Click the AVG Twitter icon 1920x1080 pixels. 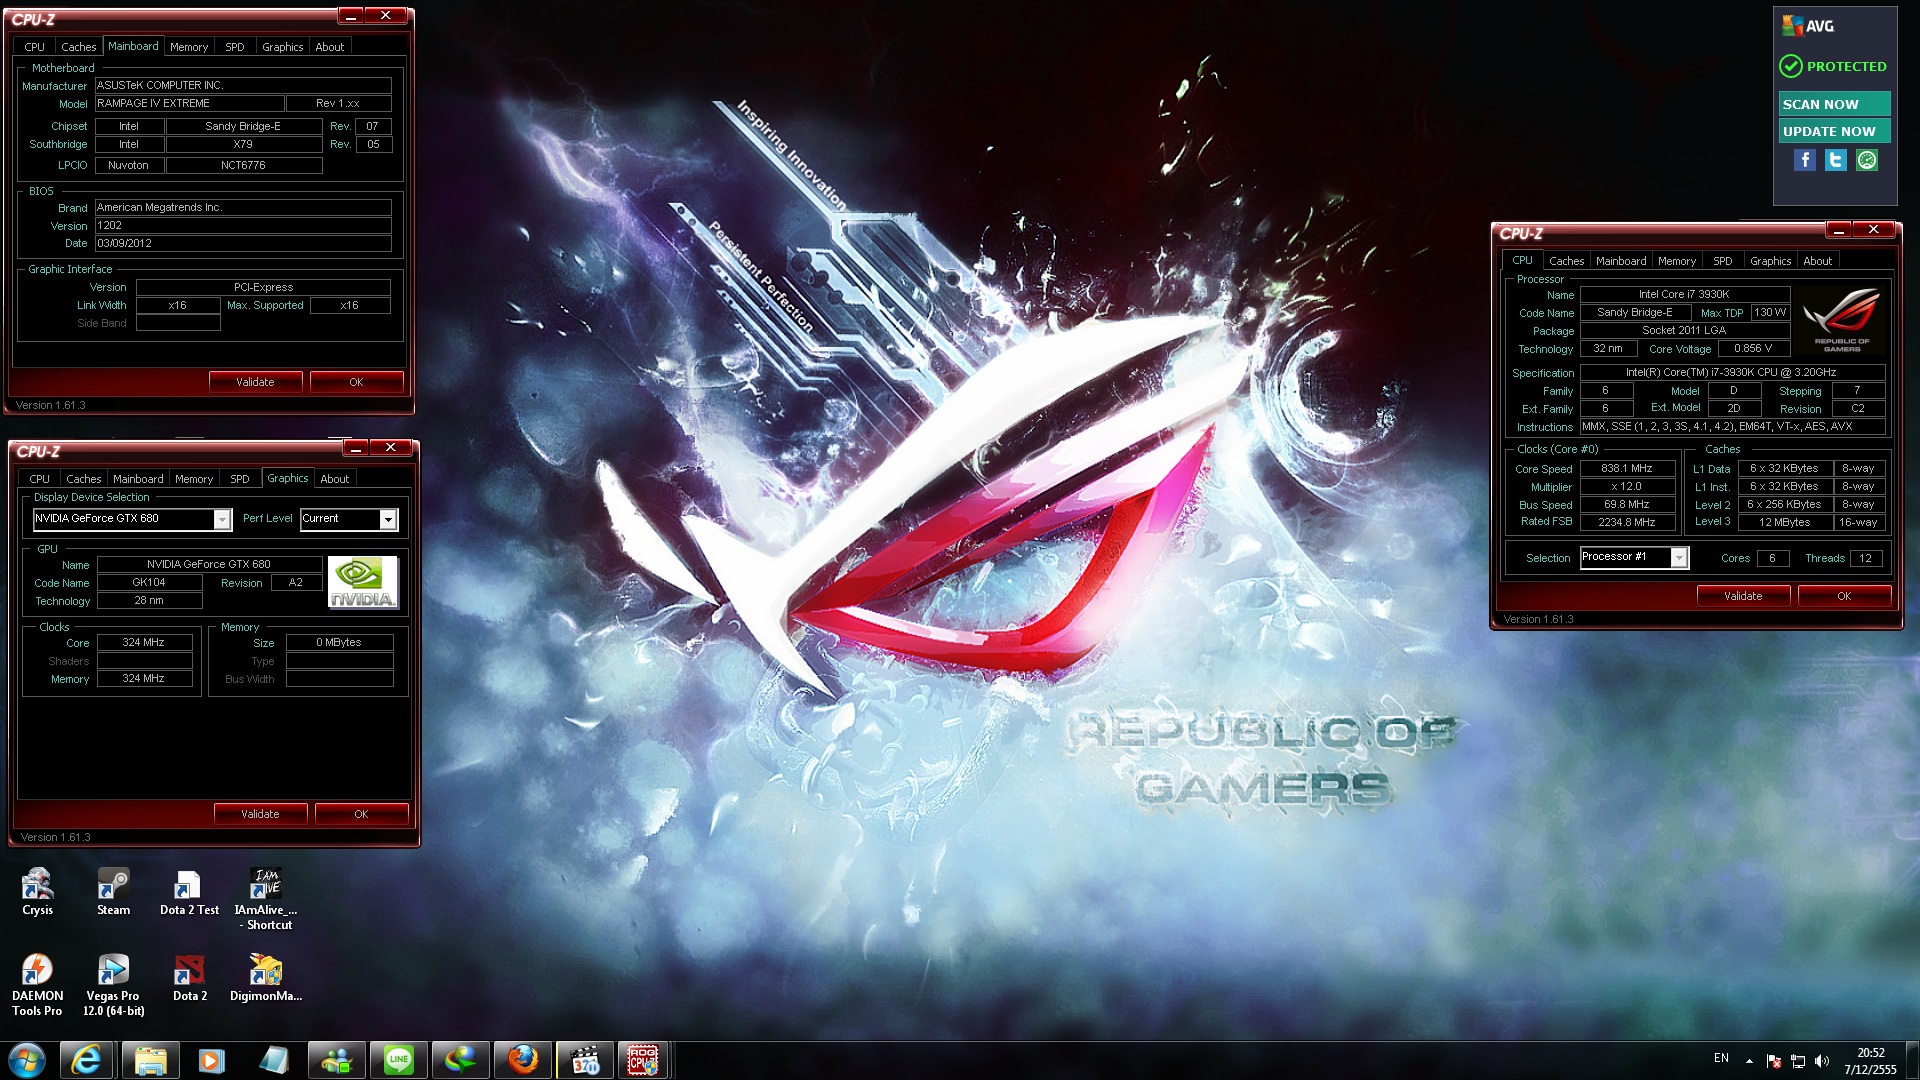pyautogui.click(x=1835, y=160)
